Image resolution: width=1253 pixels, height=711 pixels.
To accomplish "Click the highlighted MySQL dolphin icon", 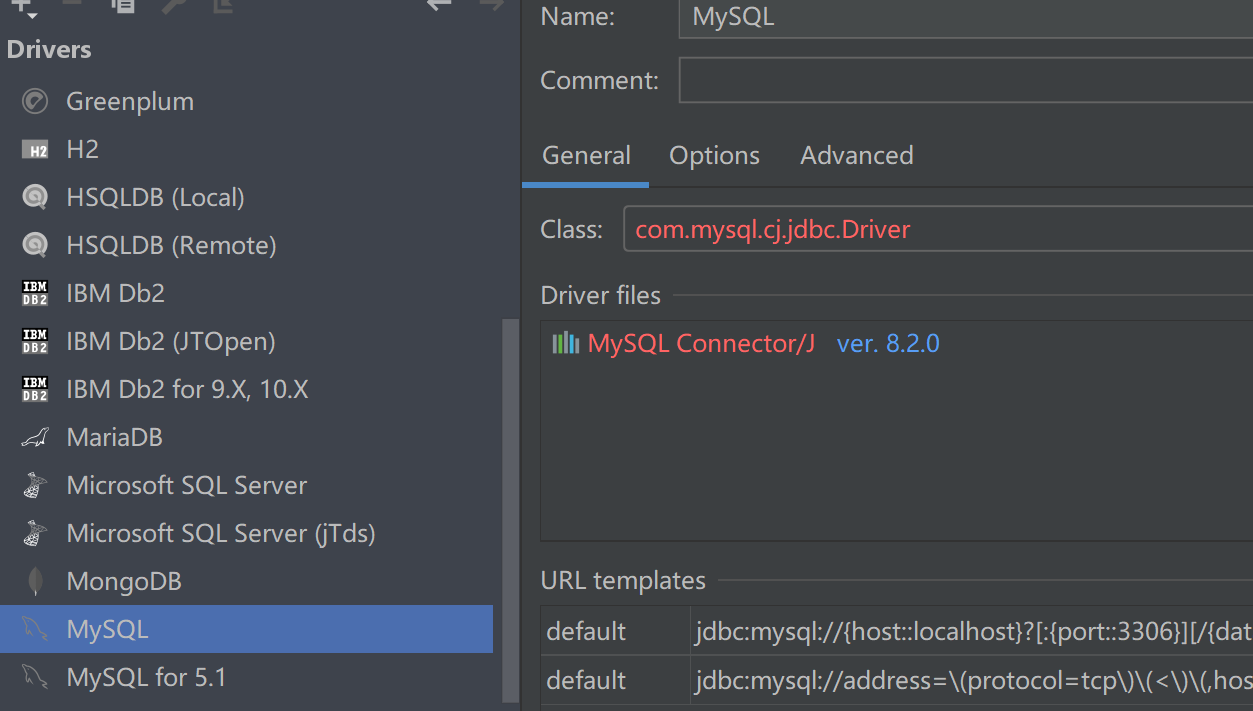I will pyautogui.click(x=35, y=629).
